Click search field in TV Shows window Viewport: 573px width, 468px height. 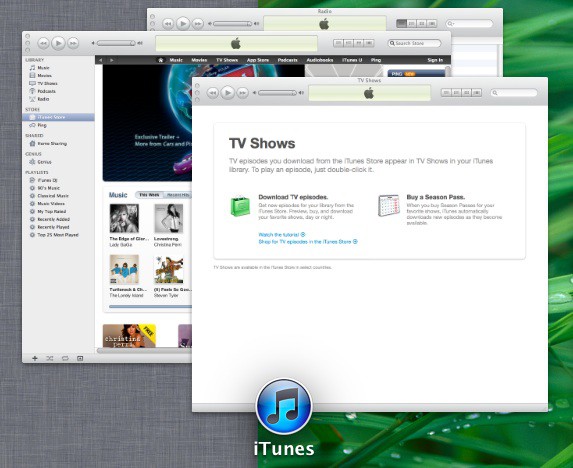[514, 93]
